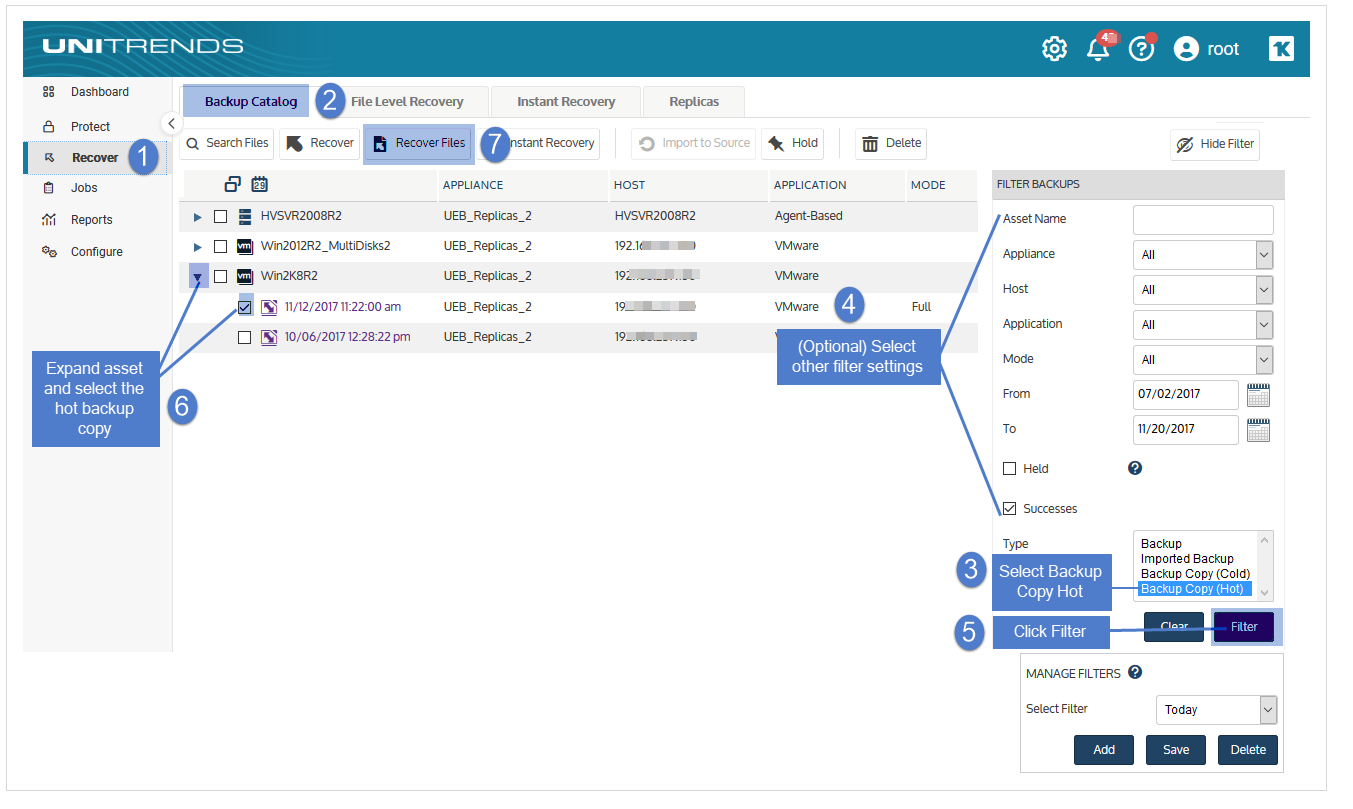Collapse the sidebar with the chevron arrow

171,123
